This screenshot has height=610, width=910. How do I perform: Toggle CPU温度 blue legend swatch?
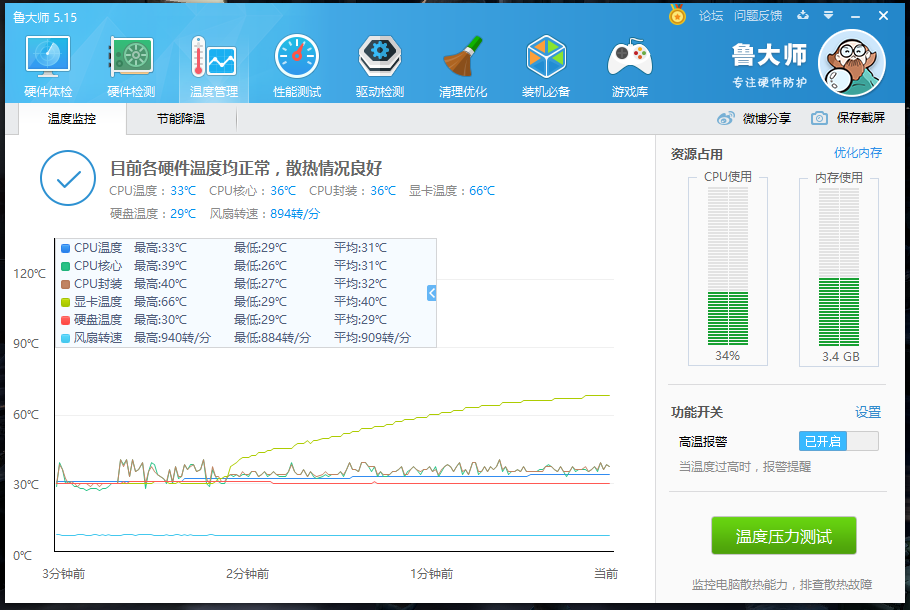click(x=66, y=248)
